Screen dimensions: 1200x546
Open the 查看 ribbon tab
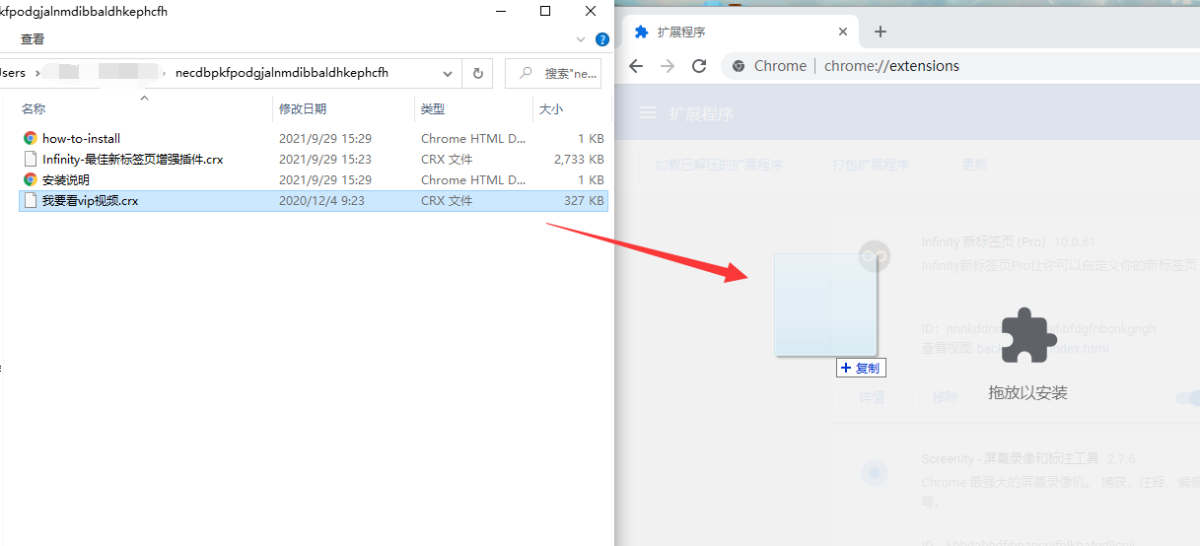pos(32,39)
